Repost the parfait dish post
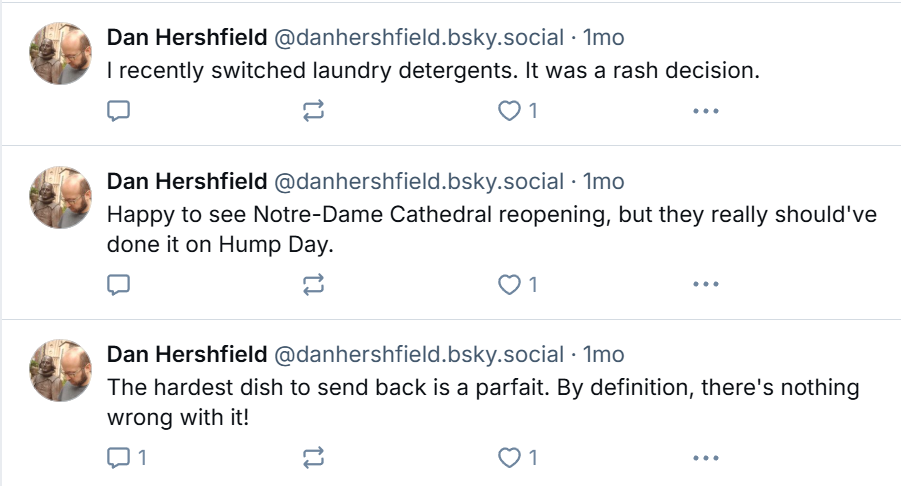 tap(313, 458)
